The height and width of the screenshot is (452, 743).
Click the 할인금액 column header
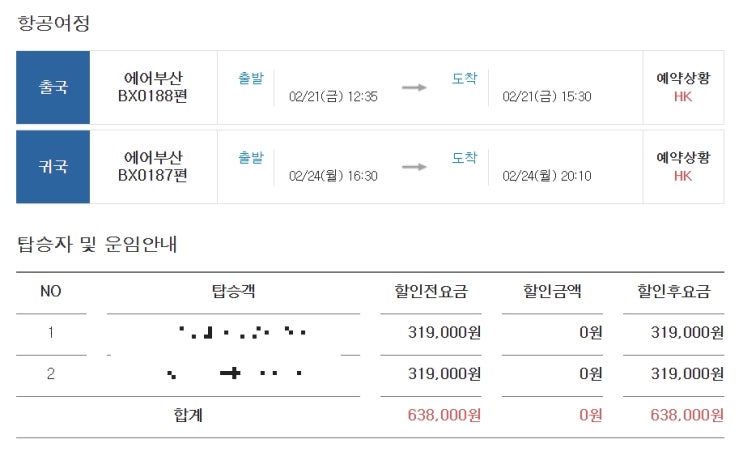coord(552,292)
